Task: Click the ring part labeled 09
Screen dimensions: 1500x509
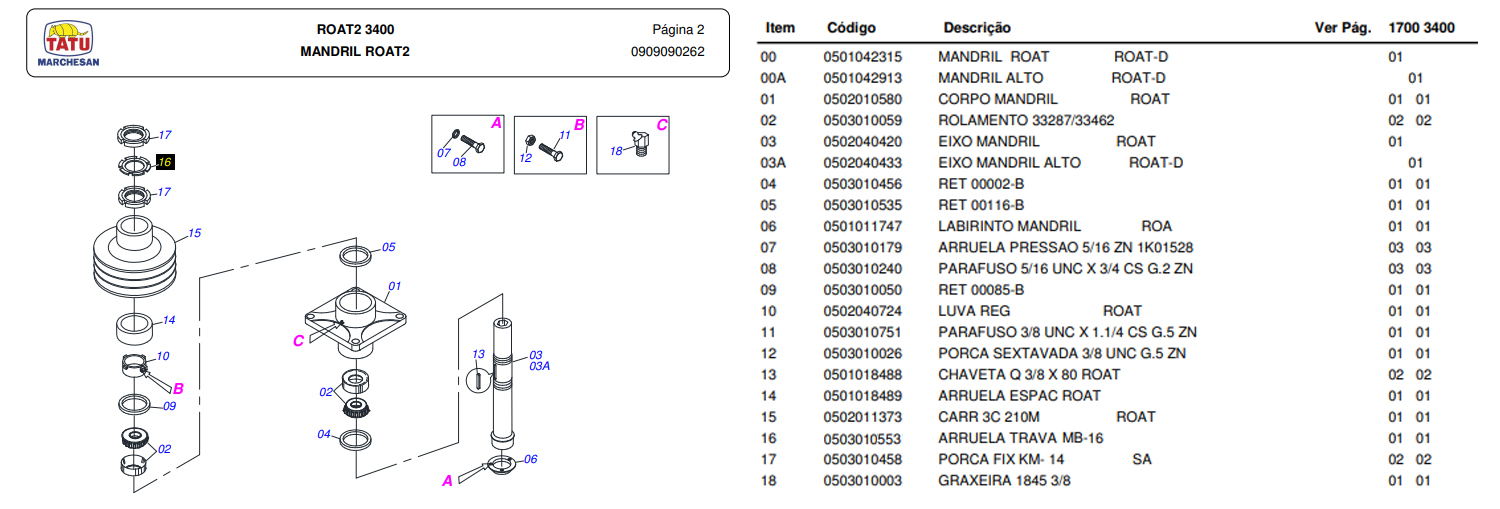Action: pyautogui.click(x=136, y=404)
